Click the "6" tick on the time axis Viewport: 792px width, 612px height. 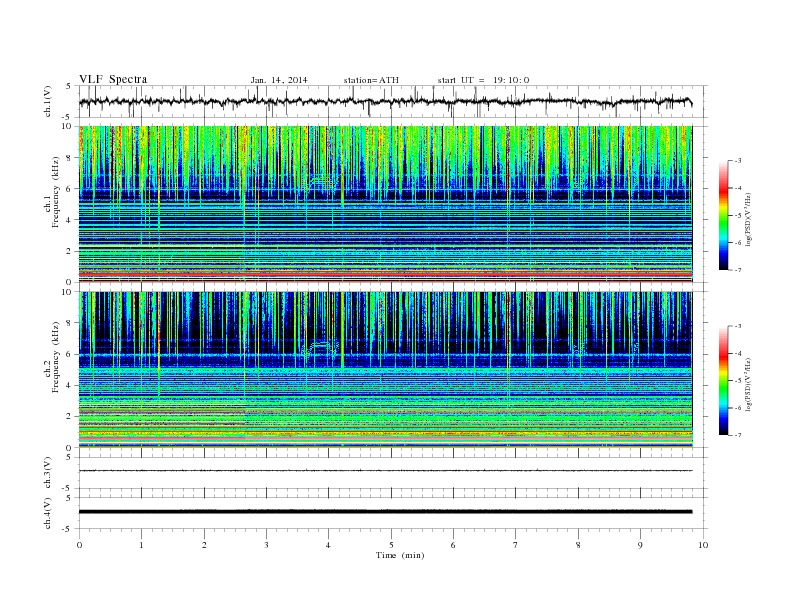tap(453, 545)
